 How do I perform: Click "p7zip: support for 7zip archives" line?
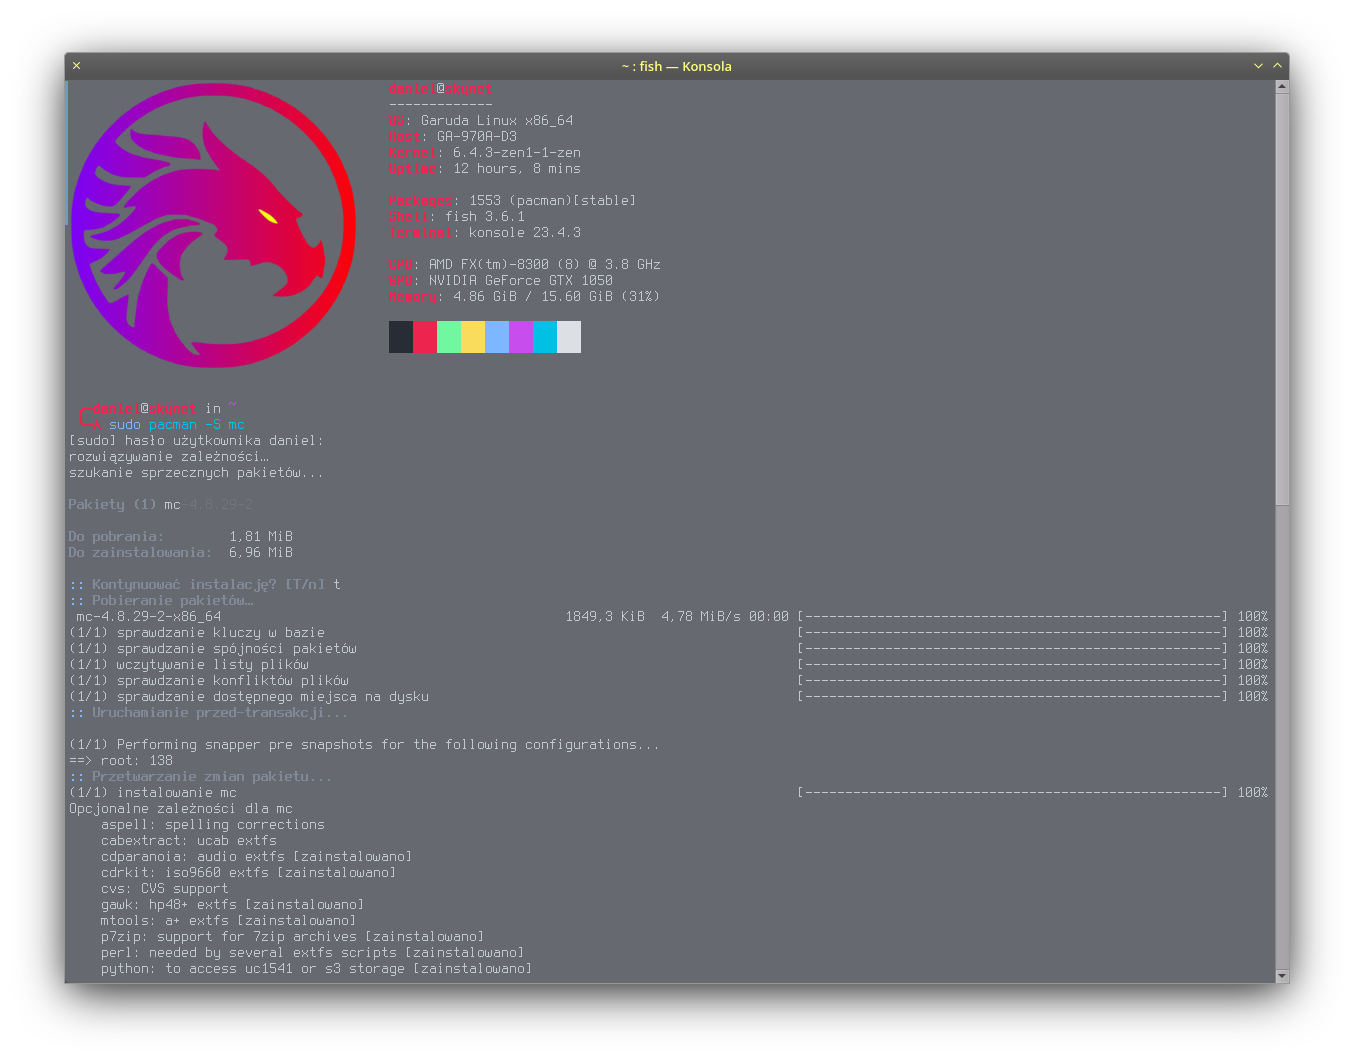293,937
